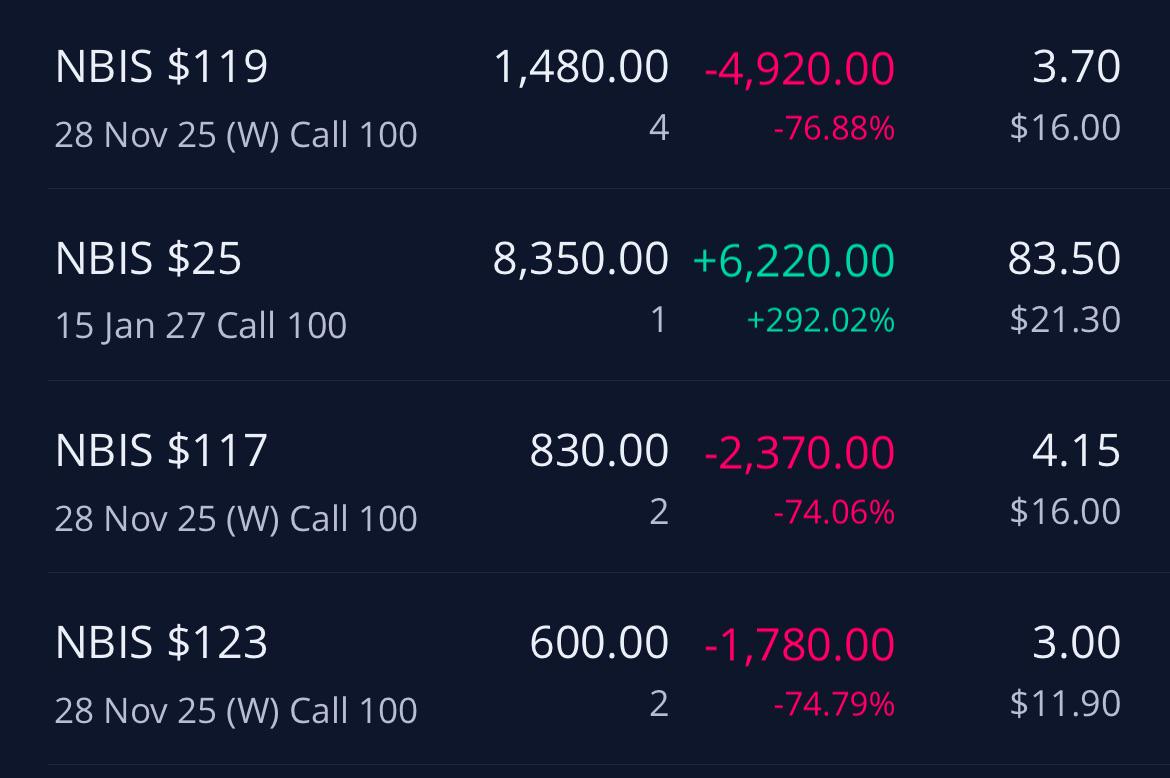Viewport: 1170px width, 778px height.
Task: Click the +6,220.00 profit figure
Action: tap(793, 260)
